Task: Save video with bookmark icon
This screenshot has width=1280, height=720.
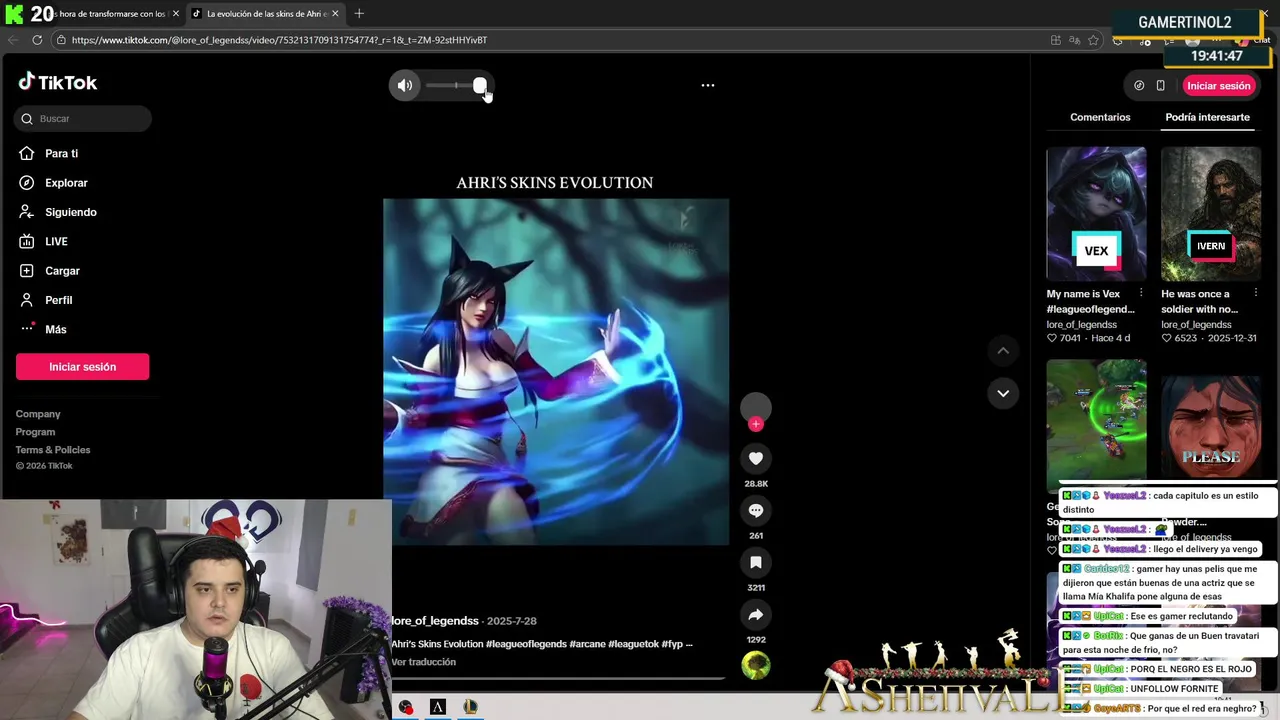Action: (756, 562)
